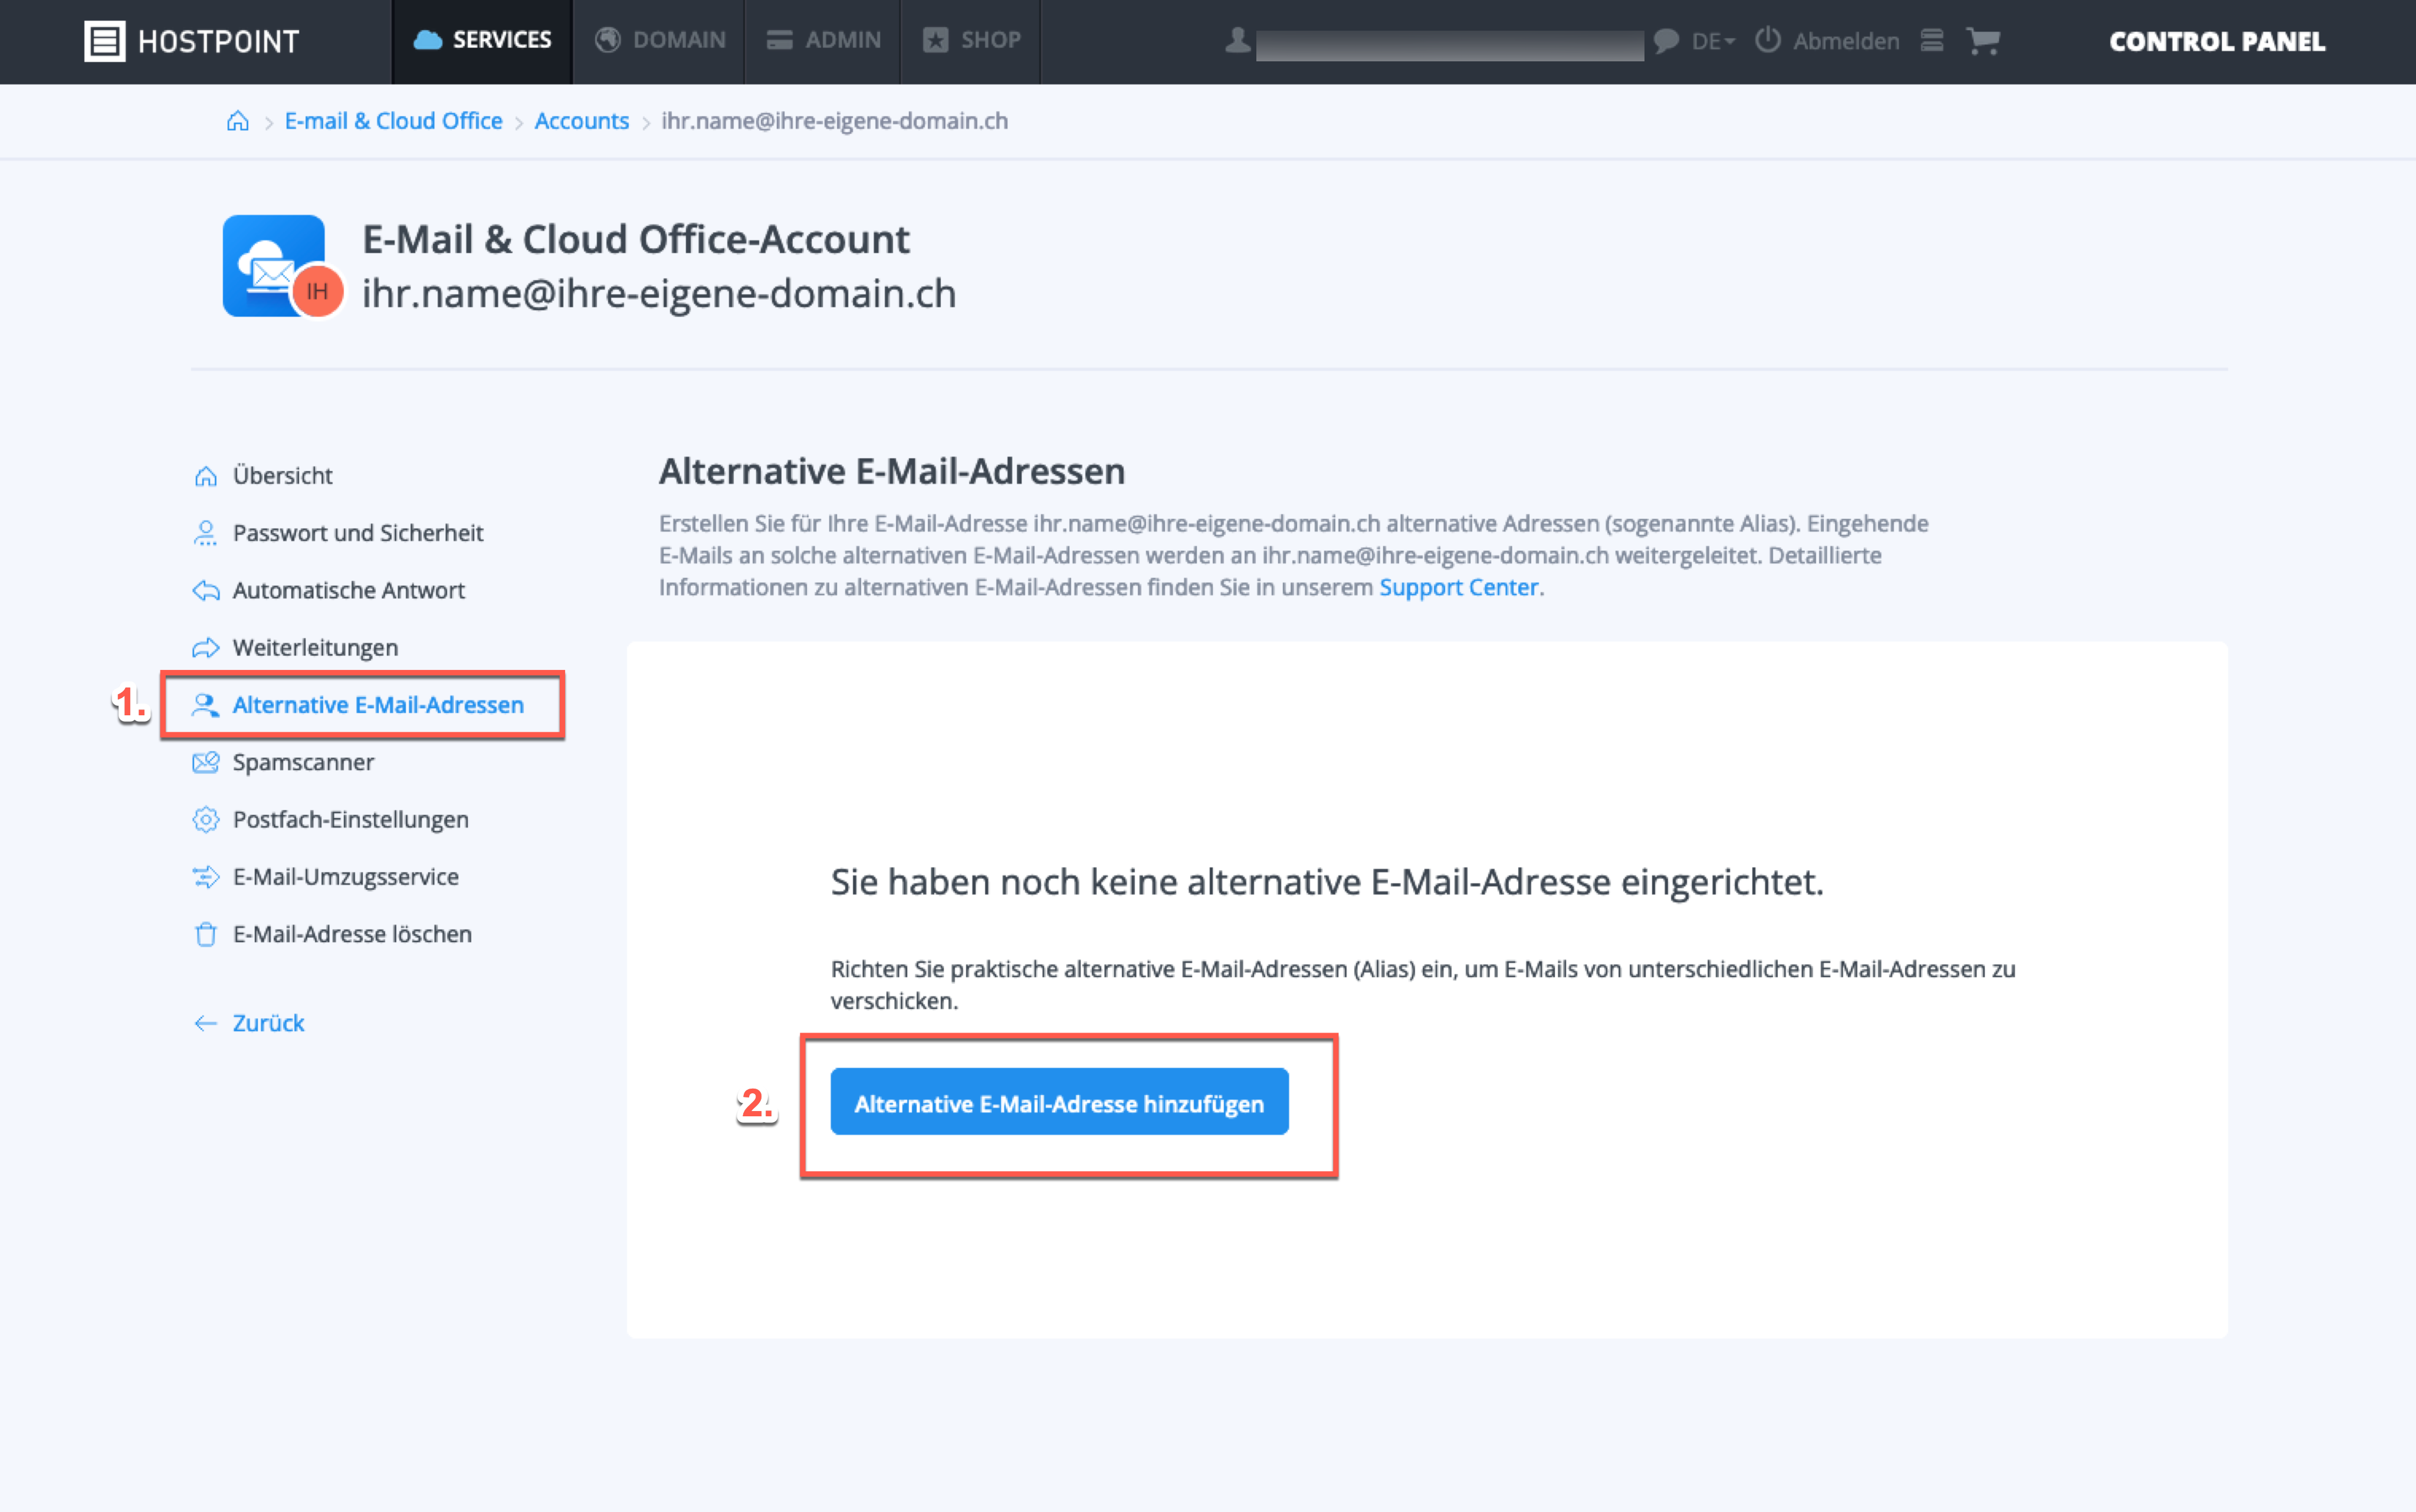Screen dimensions: 2416x1512
Task: Open the SERVICES tab
Action: (x=482, y=41)
